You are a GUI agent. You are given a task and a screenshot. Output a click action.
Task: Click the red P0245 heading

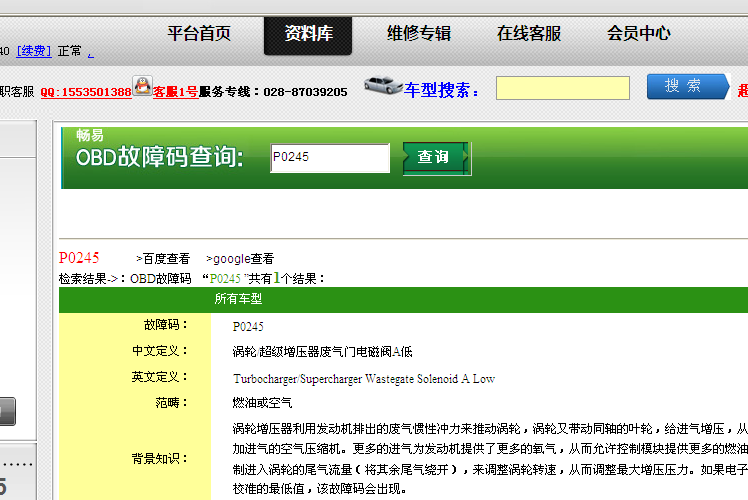(x=79, y=258)
